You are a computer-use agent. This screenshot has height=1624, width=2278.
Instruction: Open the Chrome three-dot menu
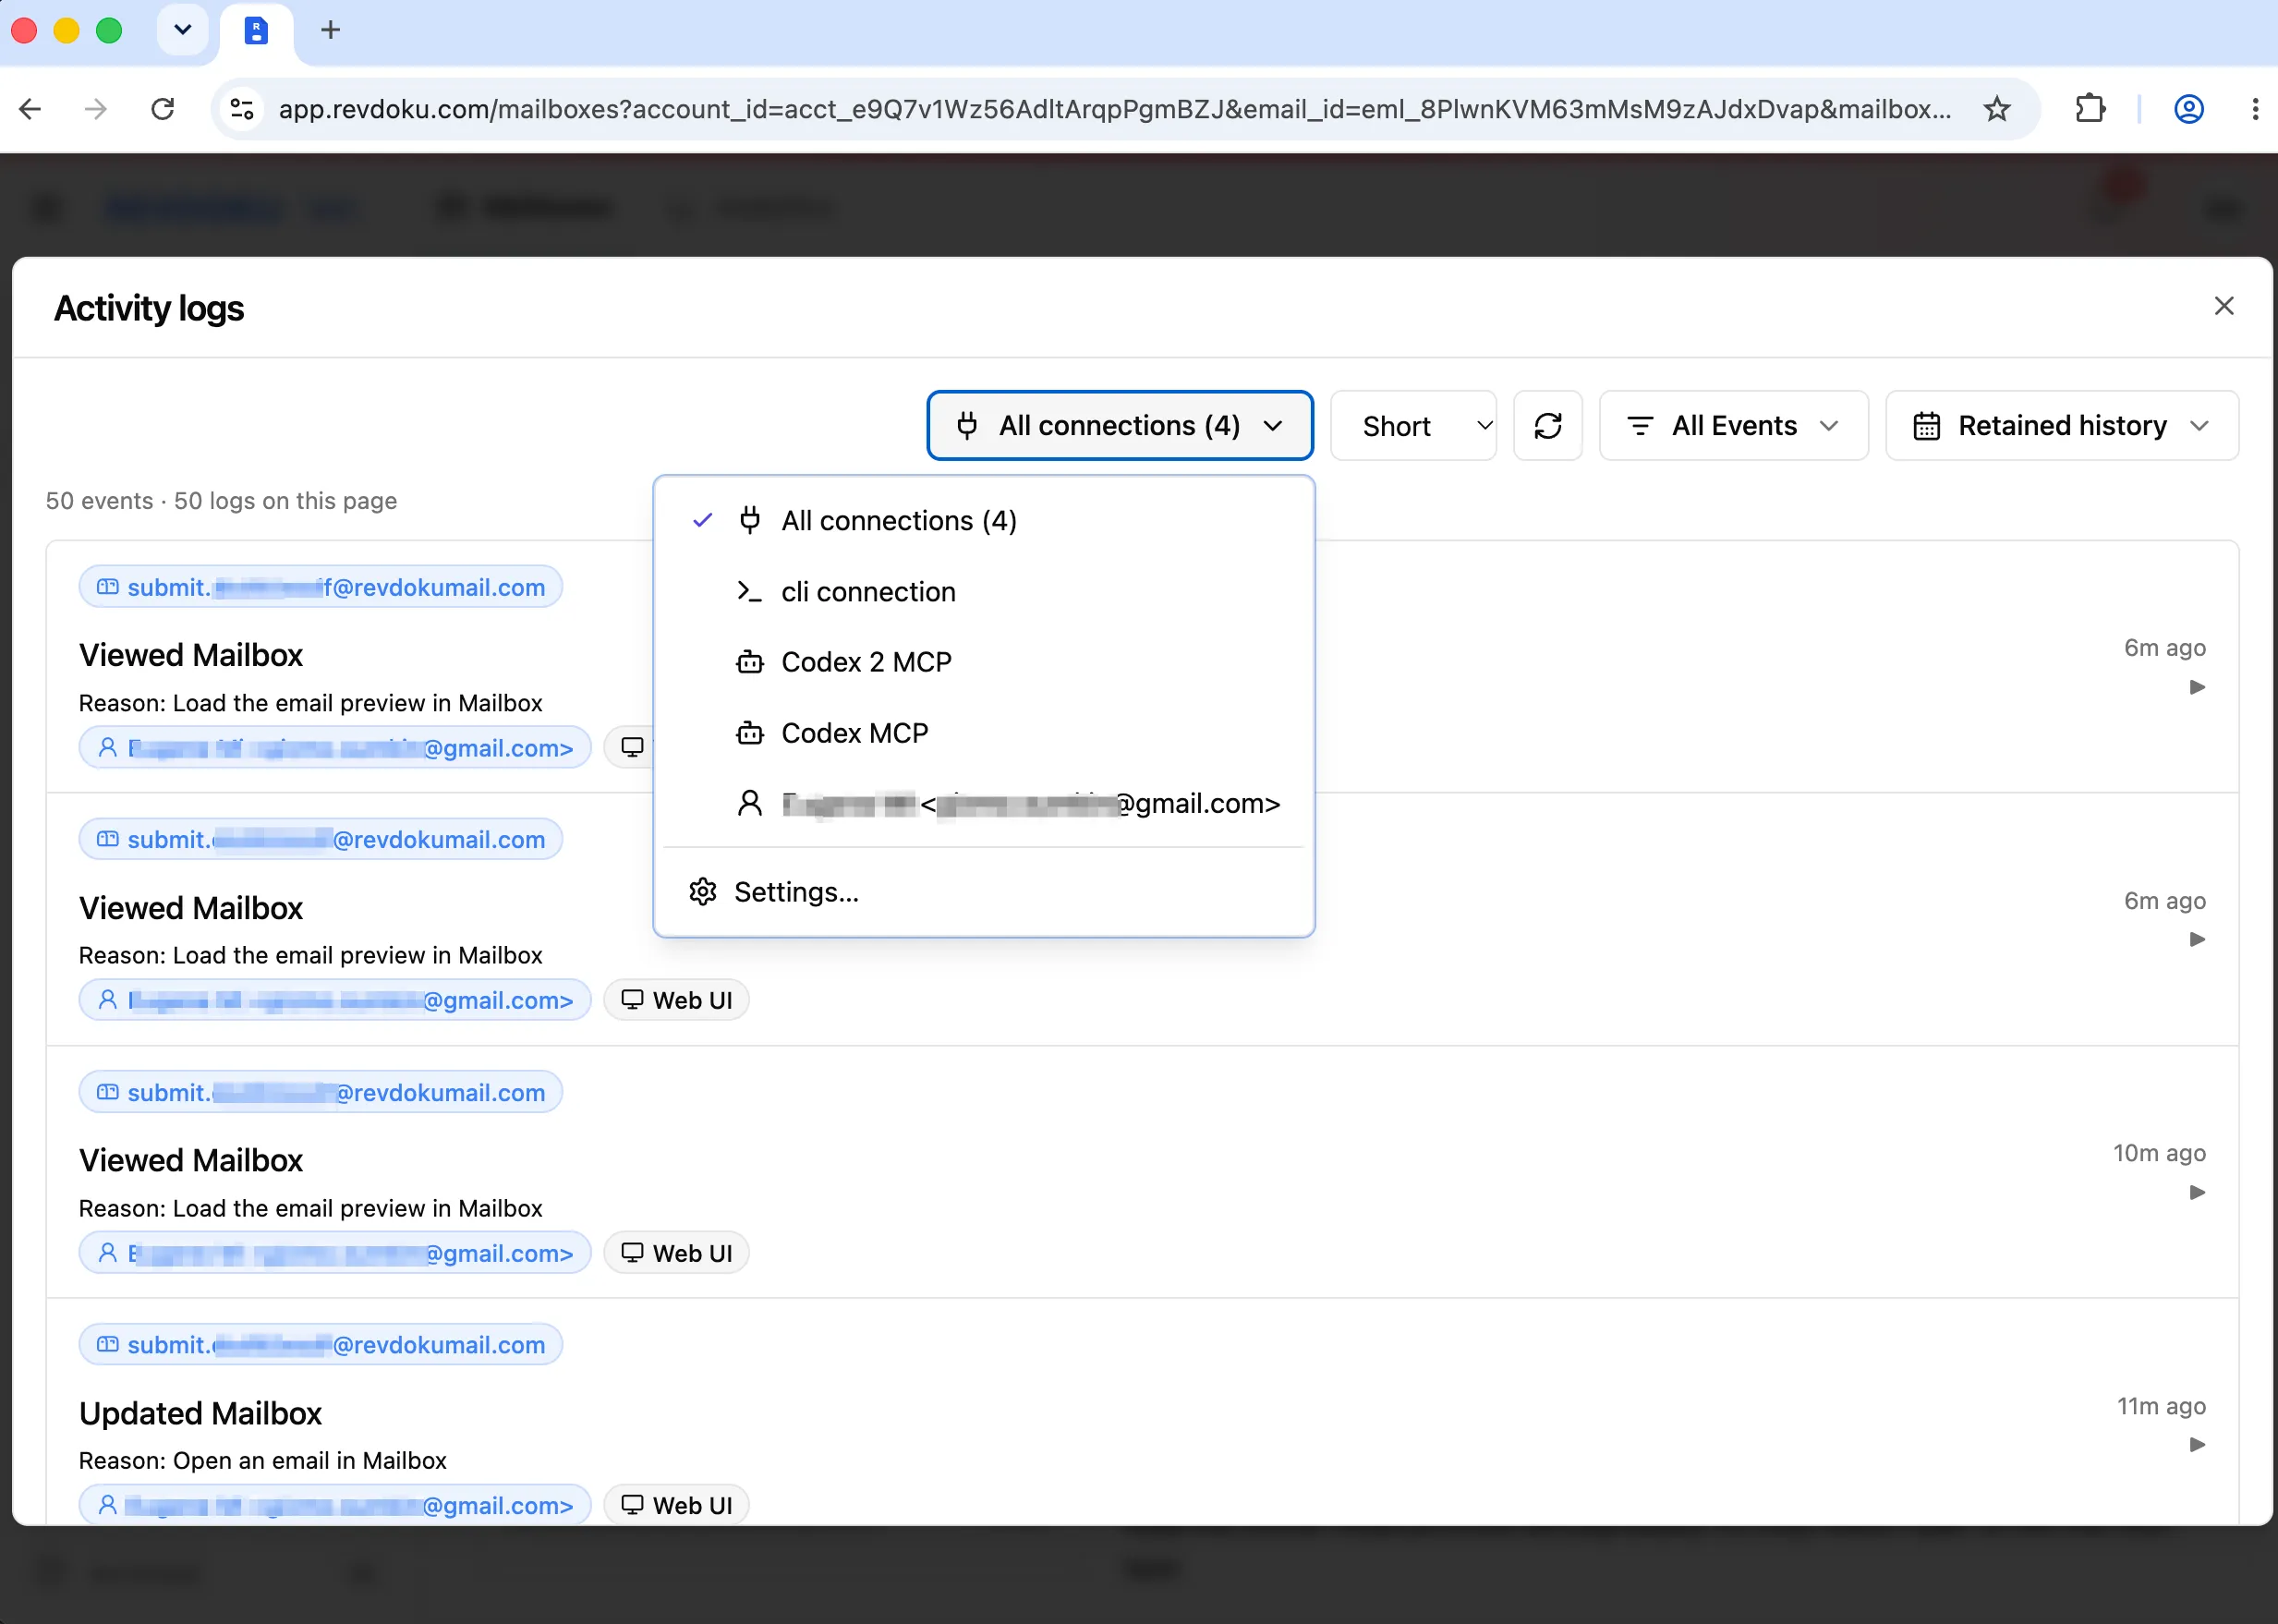pyautogui.click(x=2255, y=109)
